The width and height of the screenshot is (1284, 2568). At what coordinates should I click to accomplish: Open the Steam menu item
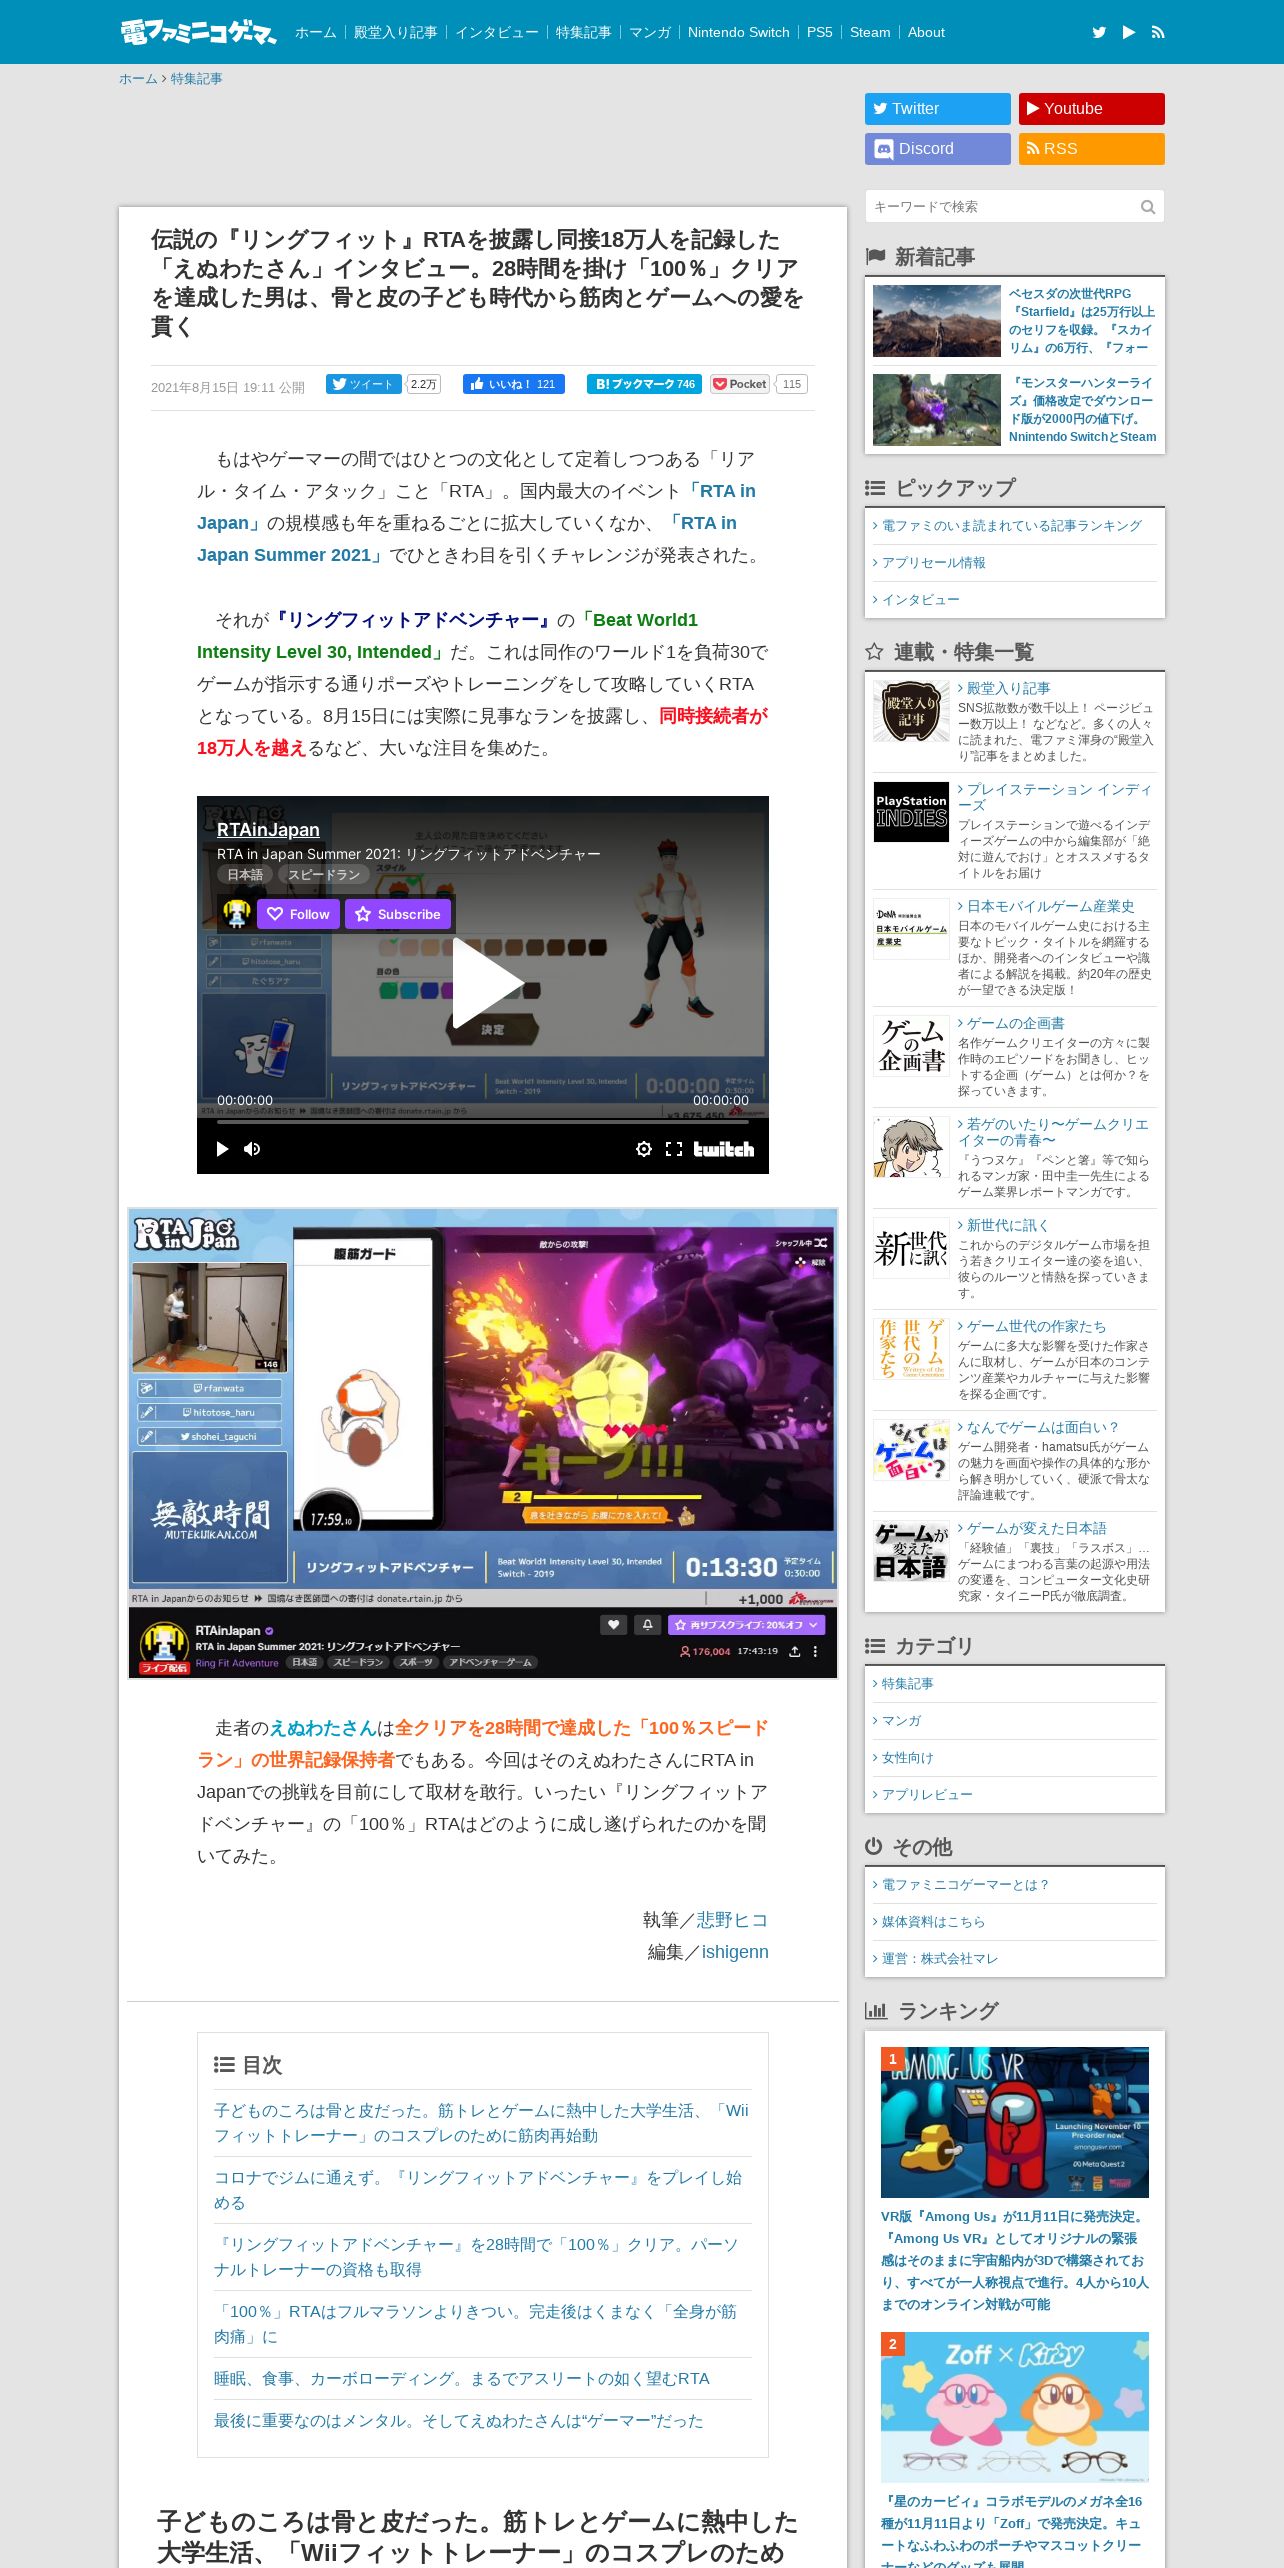pyautogui.click(x=870, y=32)
